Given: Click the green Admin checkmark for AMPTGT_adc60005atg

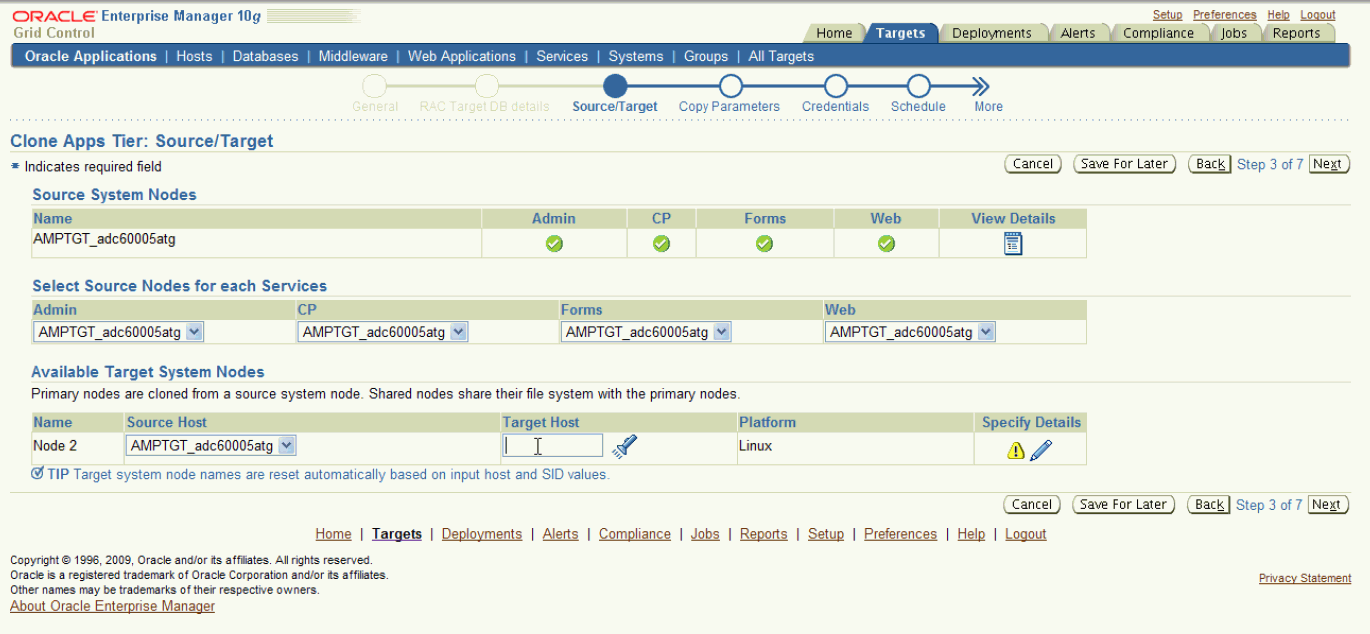Looking at the screenshot, I should tap(554, 243).
